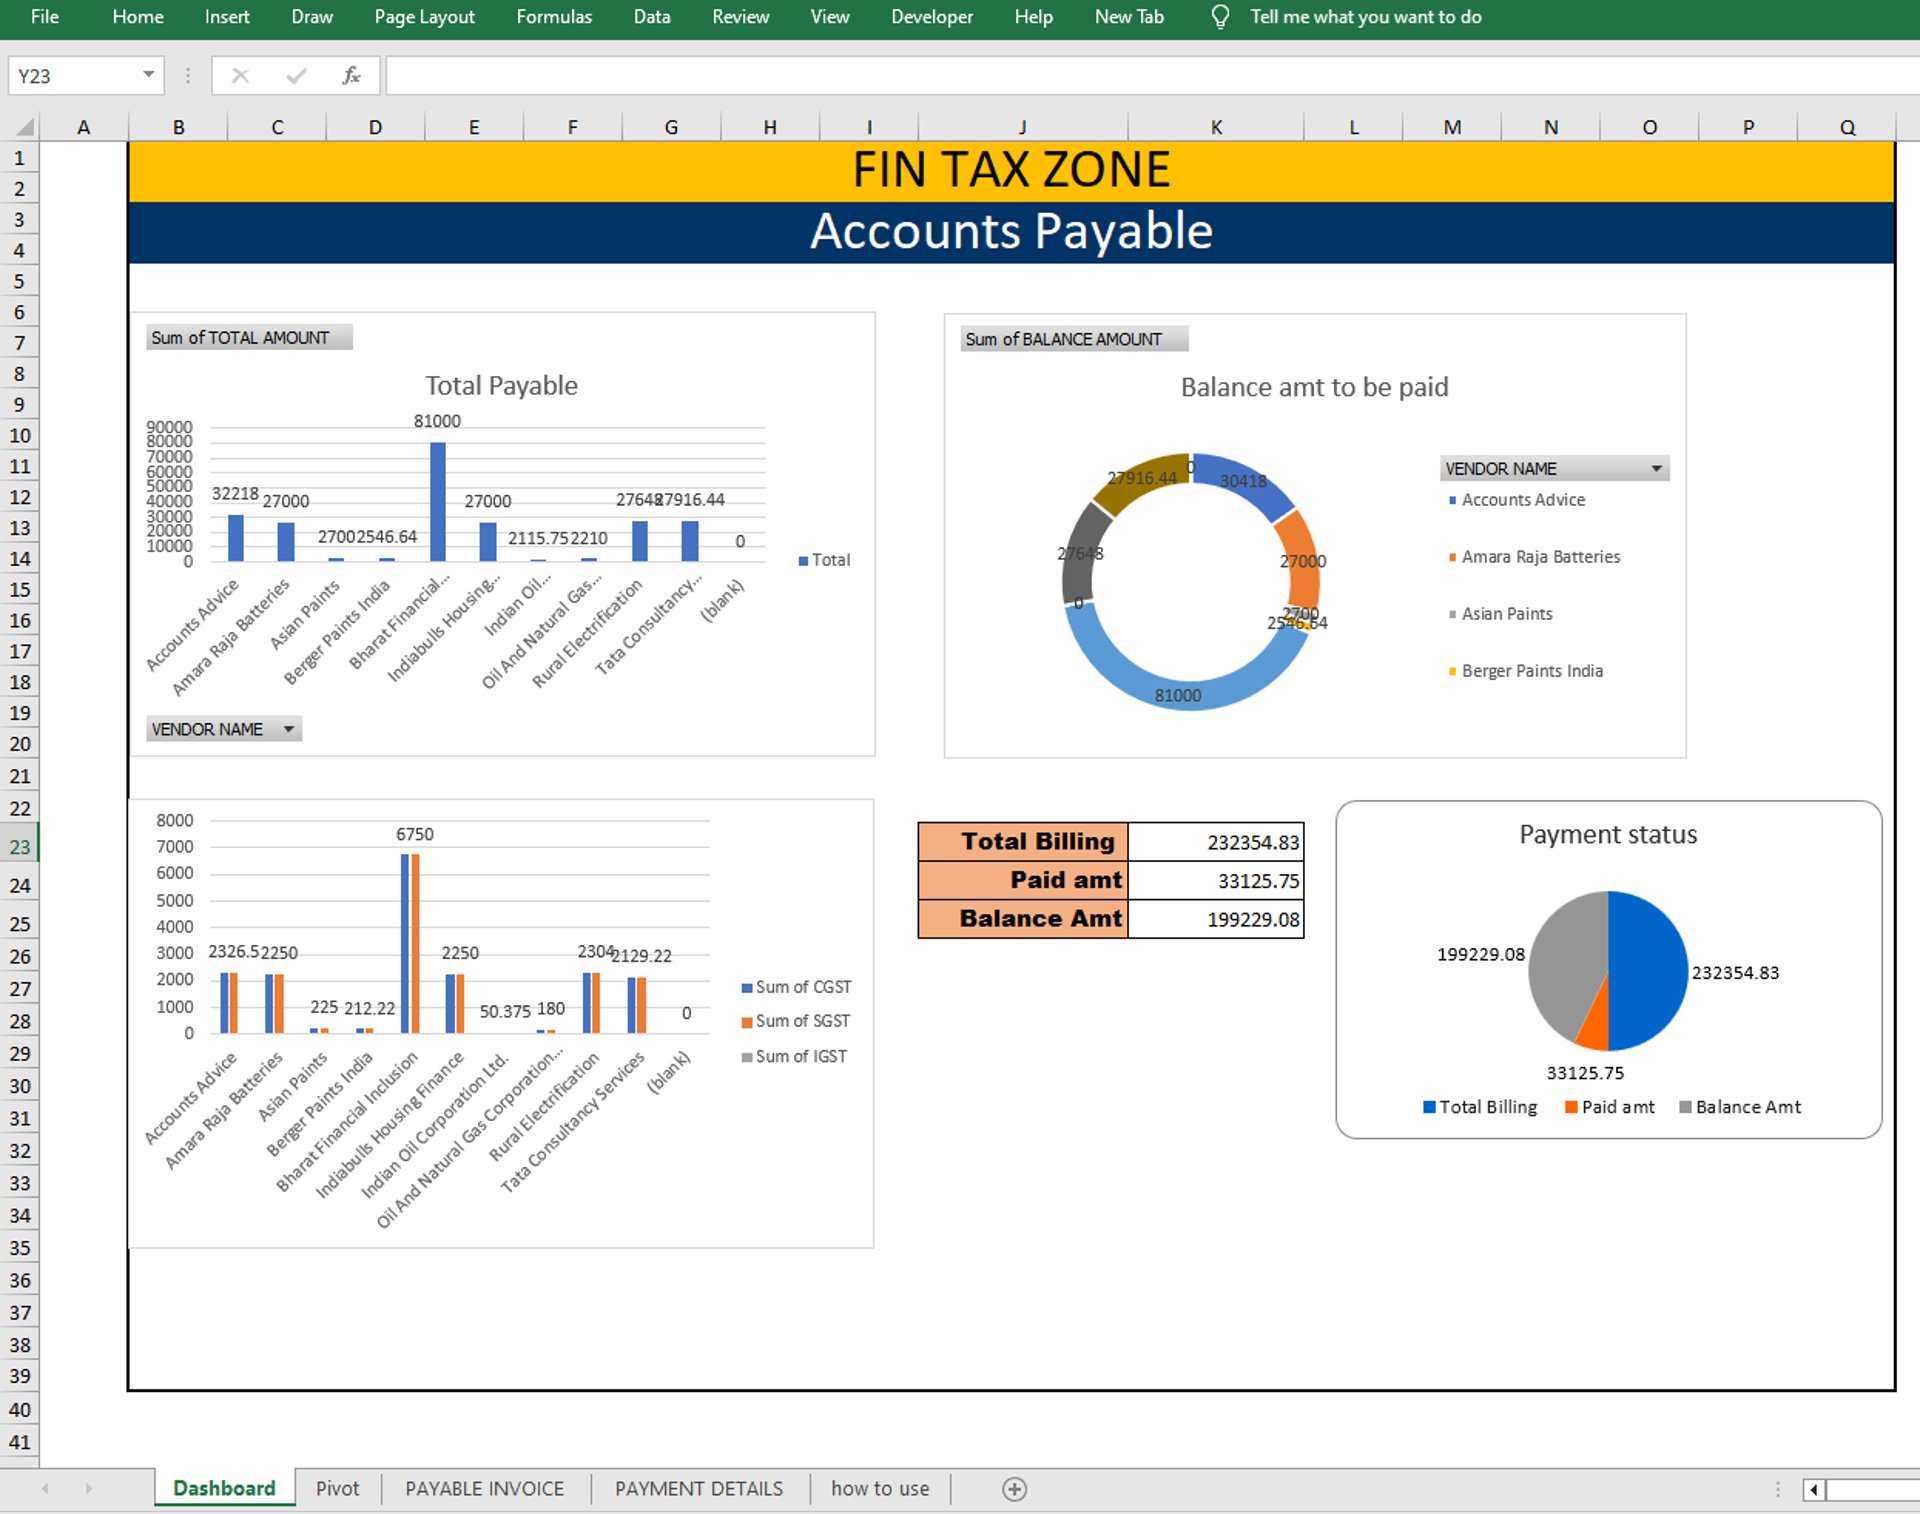Click inside the formula bar input
1920x1514 pixels.
1100,76
